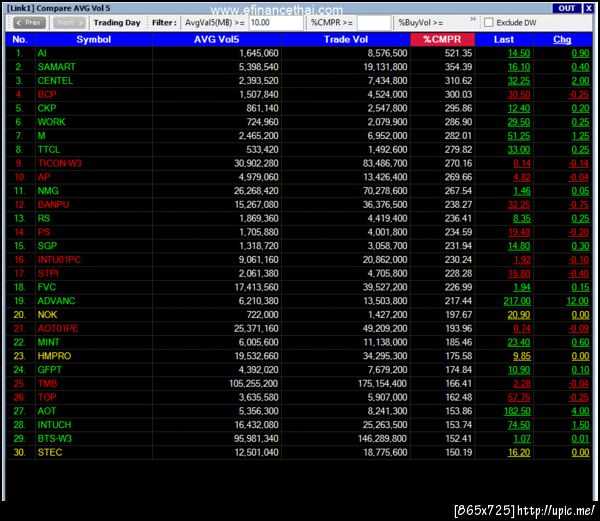The image size is (600, 521).
Task: Sort by the Trade Vol column header
Action: point(346,39)
